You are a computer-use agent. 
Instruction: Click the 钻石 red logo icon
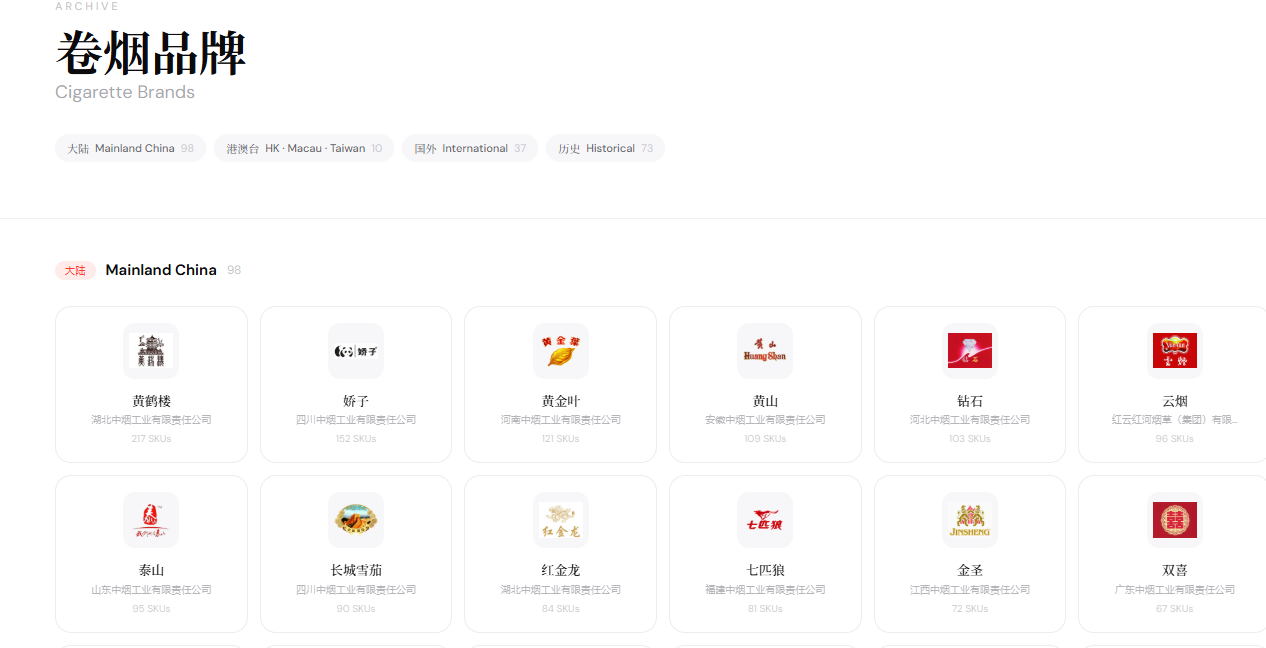click(x=970, y=351)
